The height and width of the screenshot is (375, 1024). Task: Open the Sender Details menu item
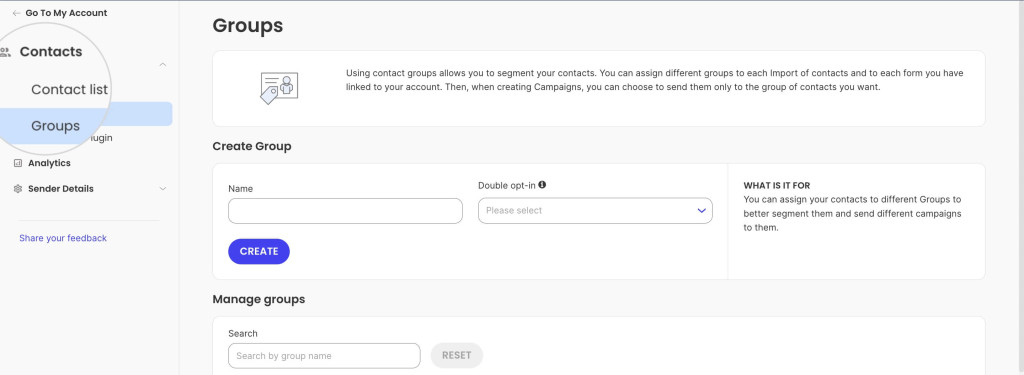tap(61, 189)
